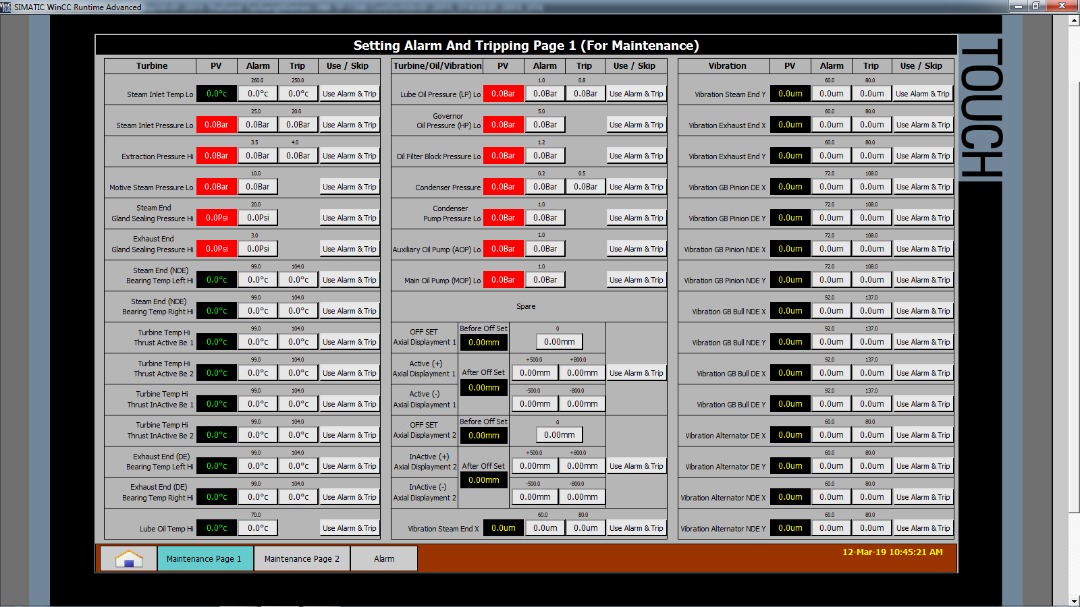Open the Alarm tab

click(x=384, y=559)
